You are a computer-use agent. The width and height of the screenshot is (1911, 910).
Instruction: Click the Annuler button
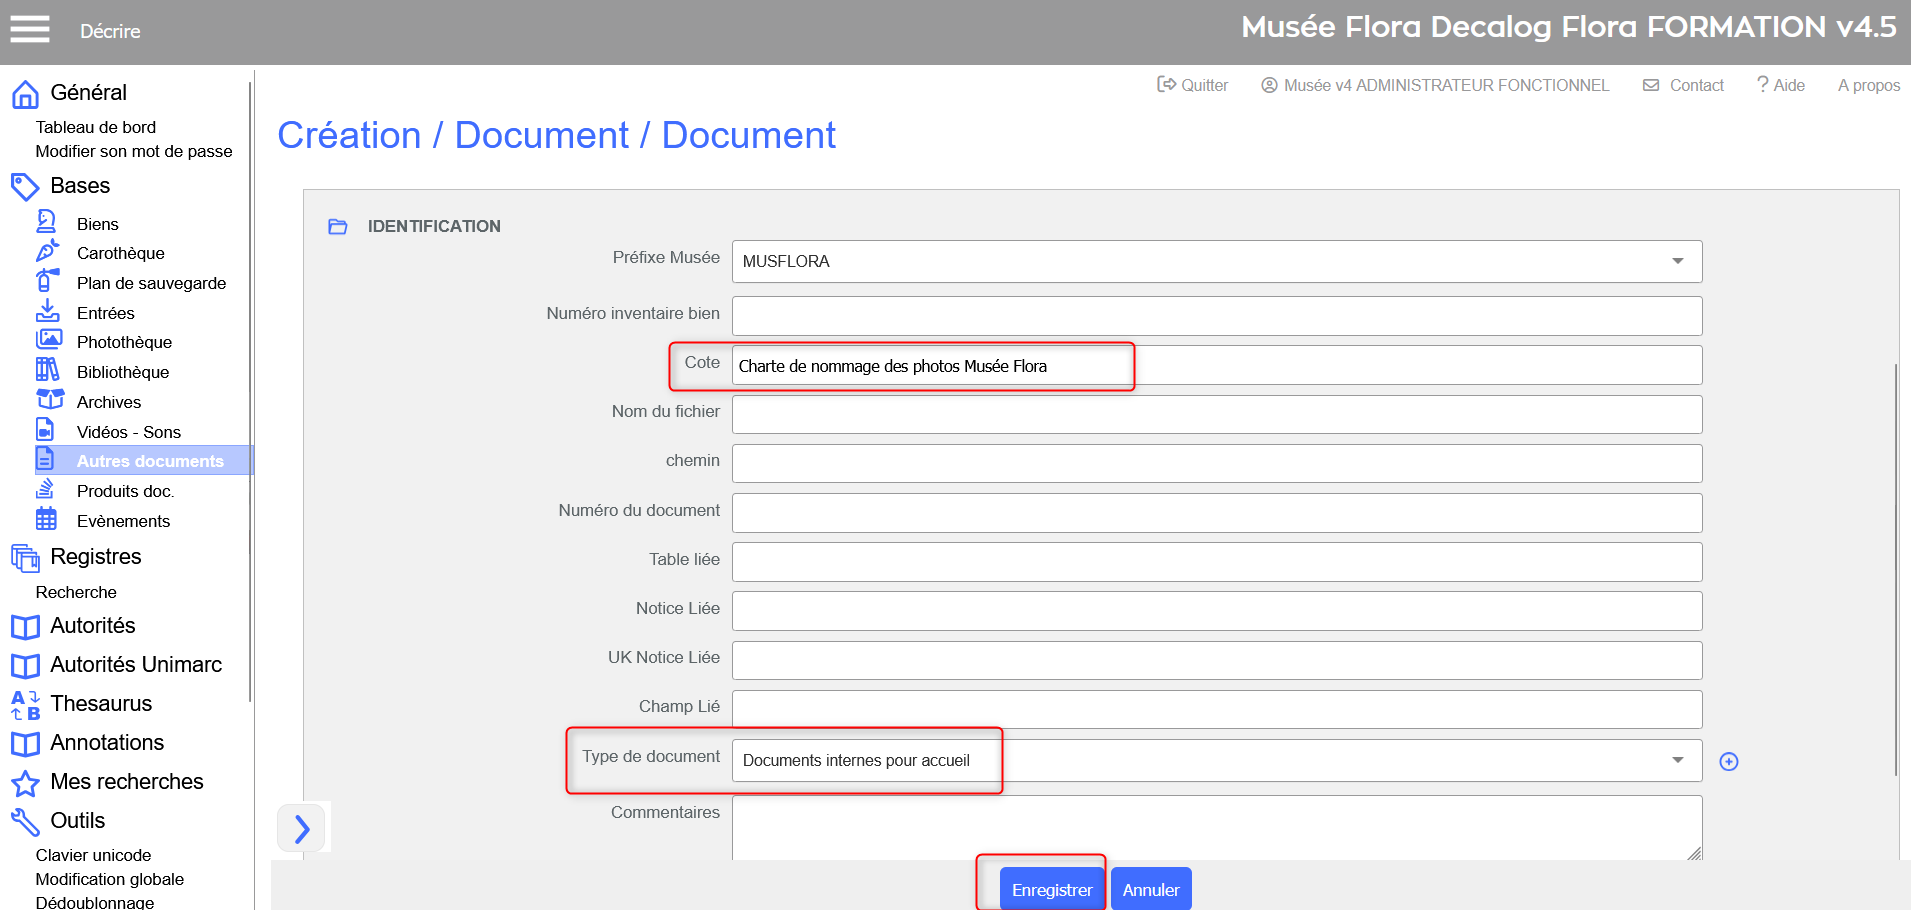(1150, 889)
